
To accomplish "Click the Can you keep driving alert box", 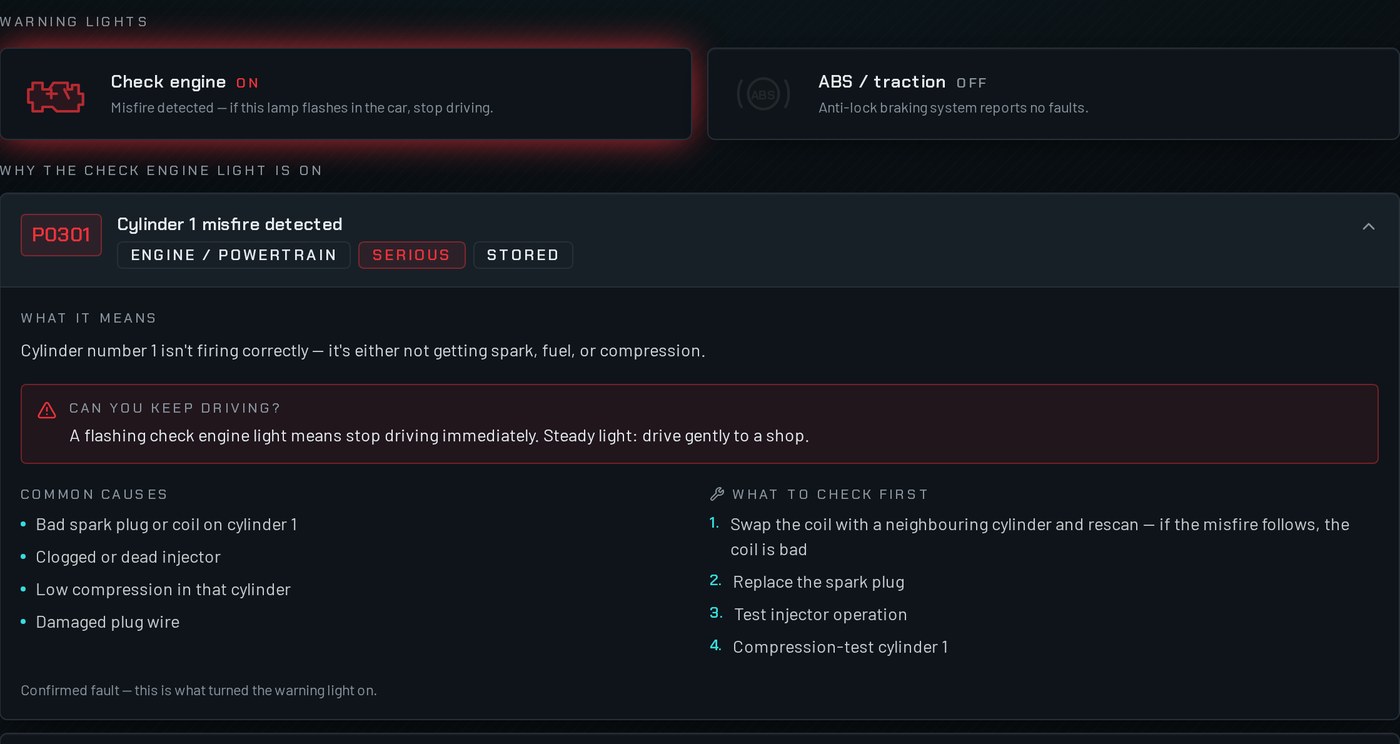I will tap(699, 423).
